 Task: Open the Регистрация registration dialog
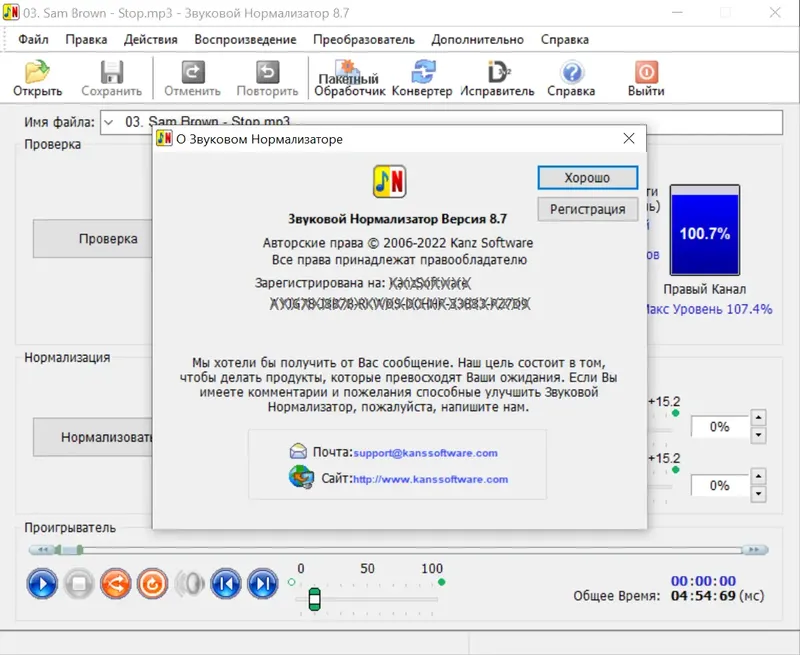(x=586, y=209)
